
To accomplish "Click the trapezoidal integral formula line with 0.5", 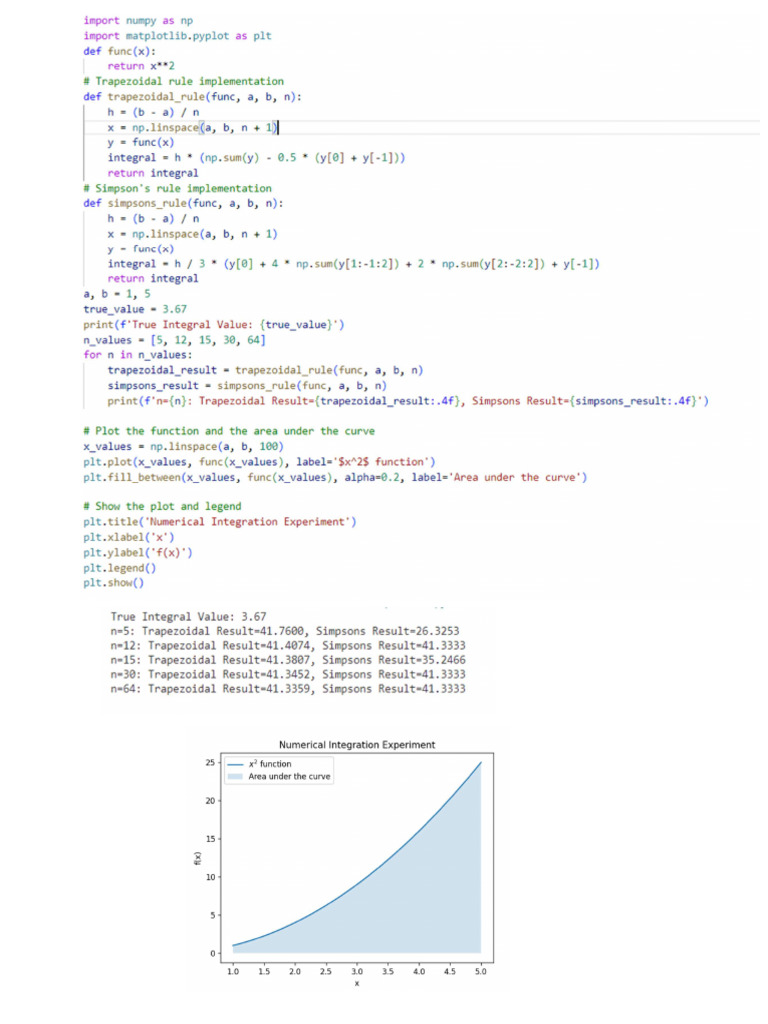I will pyautogui.click(x=257, y=158).
